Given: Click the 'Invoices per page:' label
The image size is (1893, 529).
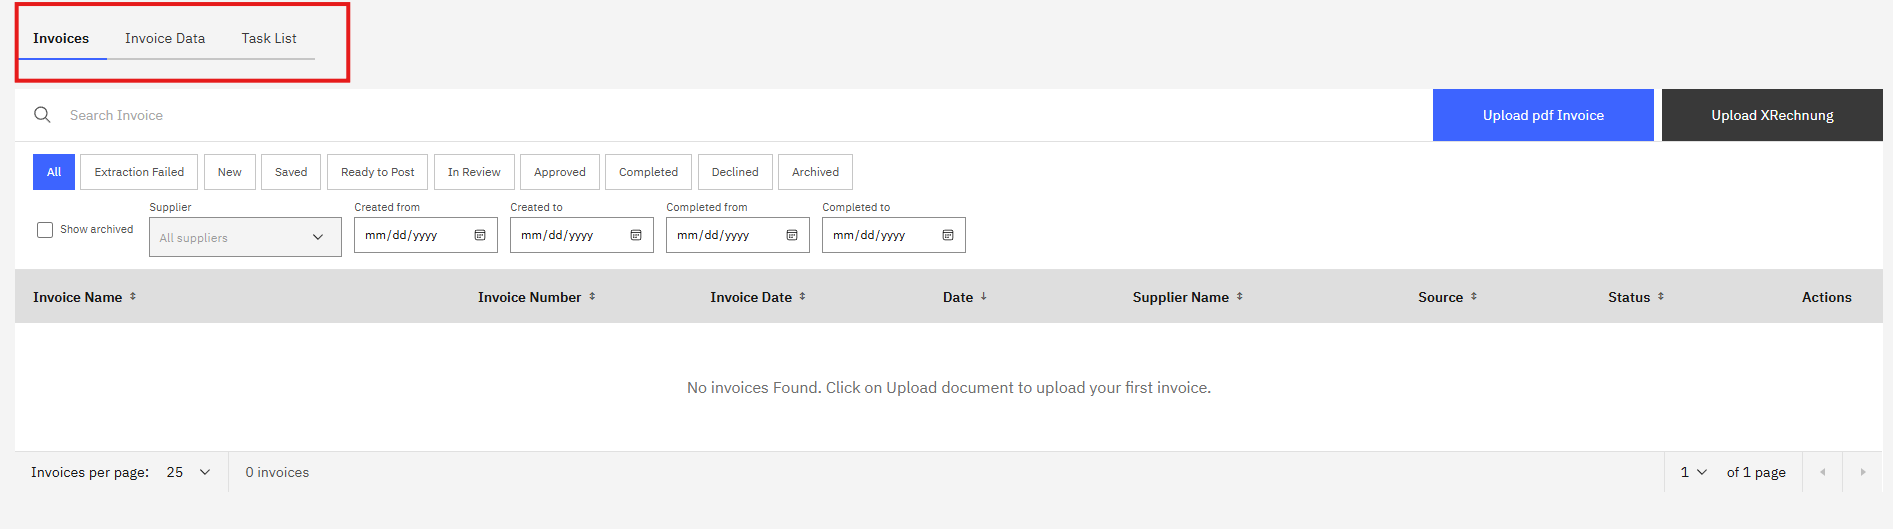Looking at the screenshot, I should 90,472.
